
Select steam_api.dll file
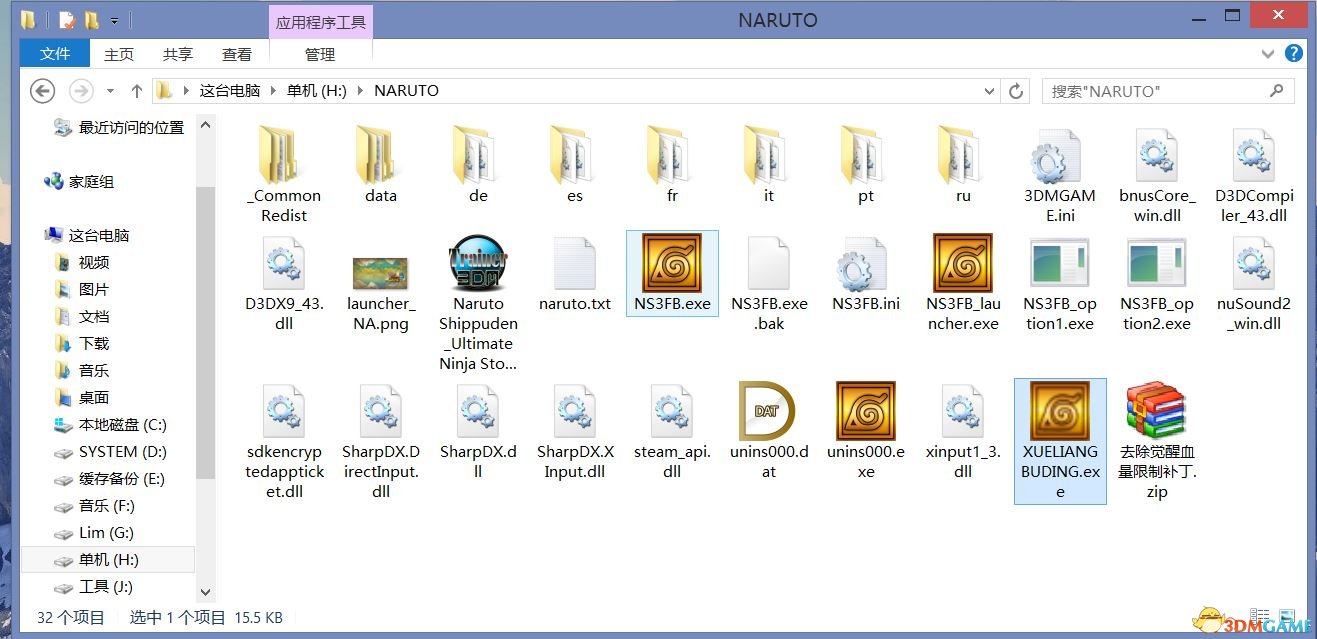coord(672,431)
